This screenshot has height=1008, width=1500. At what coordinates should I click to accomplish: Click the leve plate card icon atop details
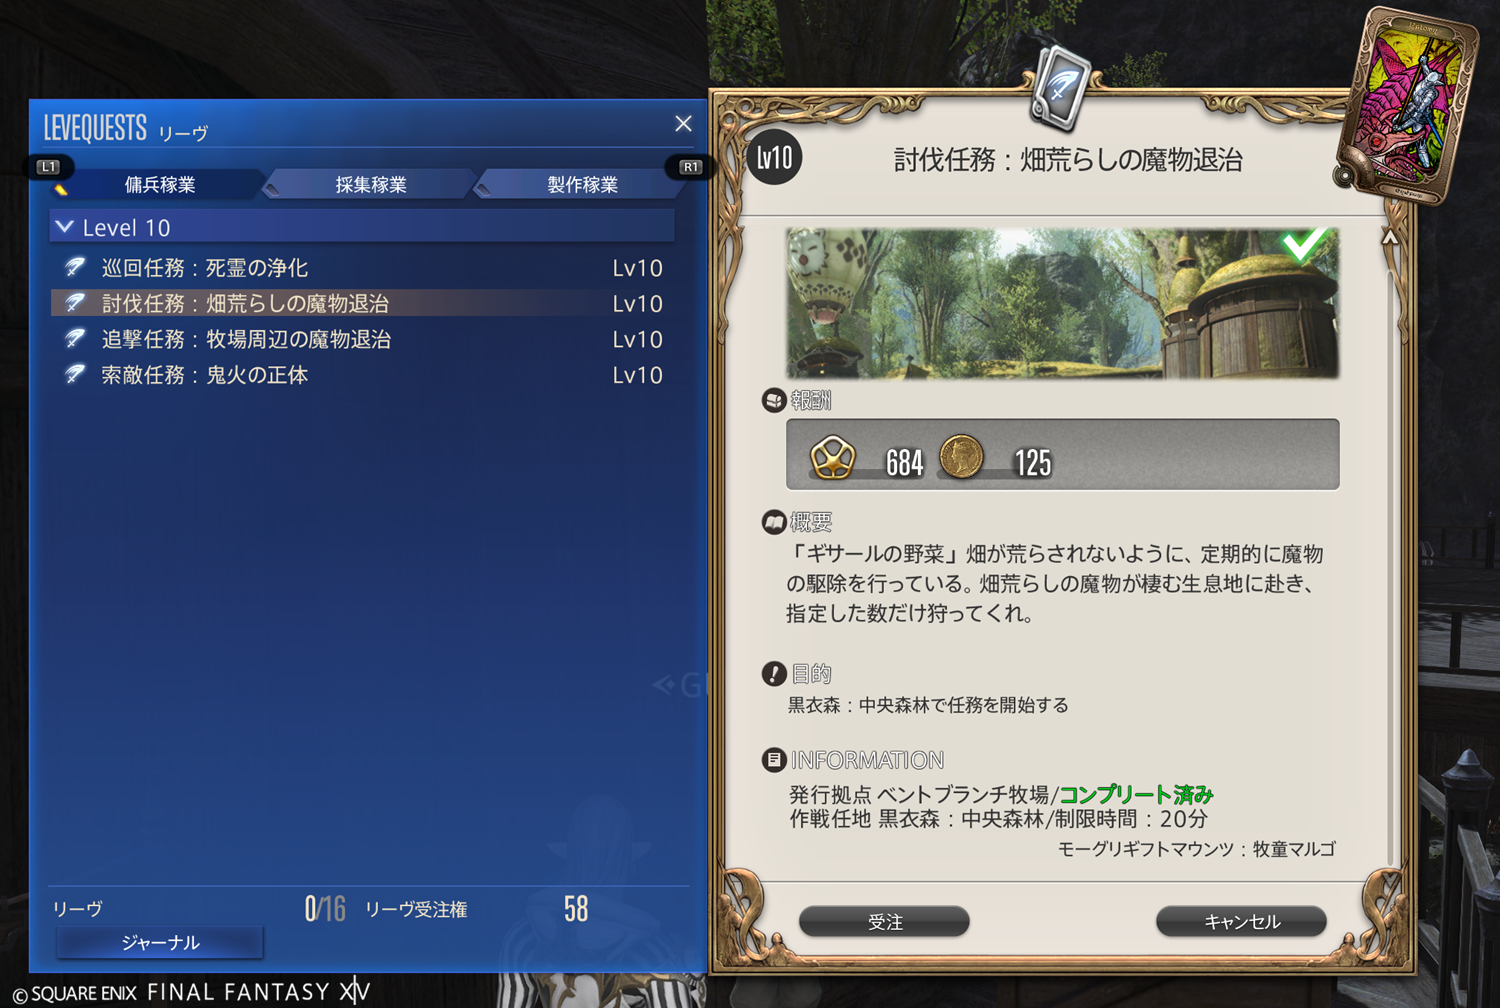(1060, 90)
